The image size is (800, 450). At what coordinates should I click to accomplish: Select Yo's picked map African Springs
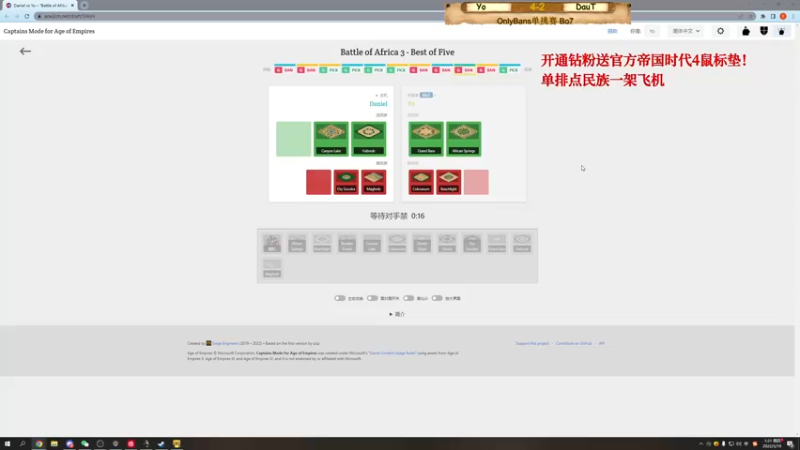point(464,139)
